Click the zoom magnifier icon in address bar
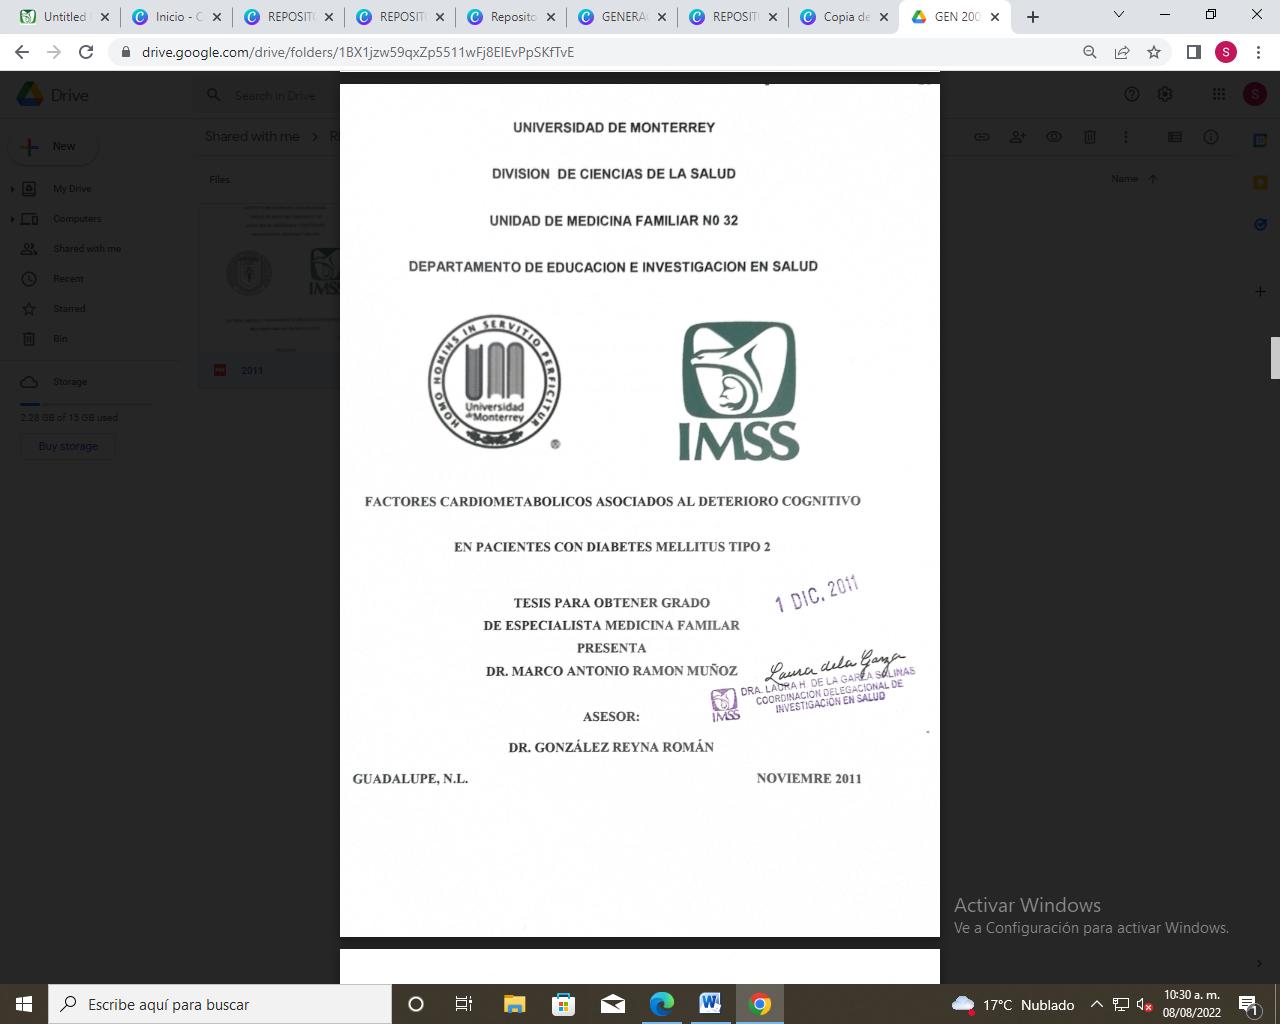1280x1024 pixels. pyautogui.click(x=1090, y=52)
